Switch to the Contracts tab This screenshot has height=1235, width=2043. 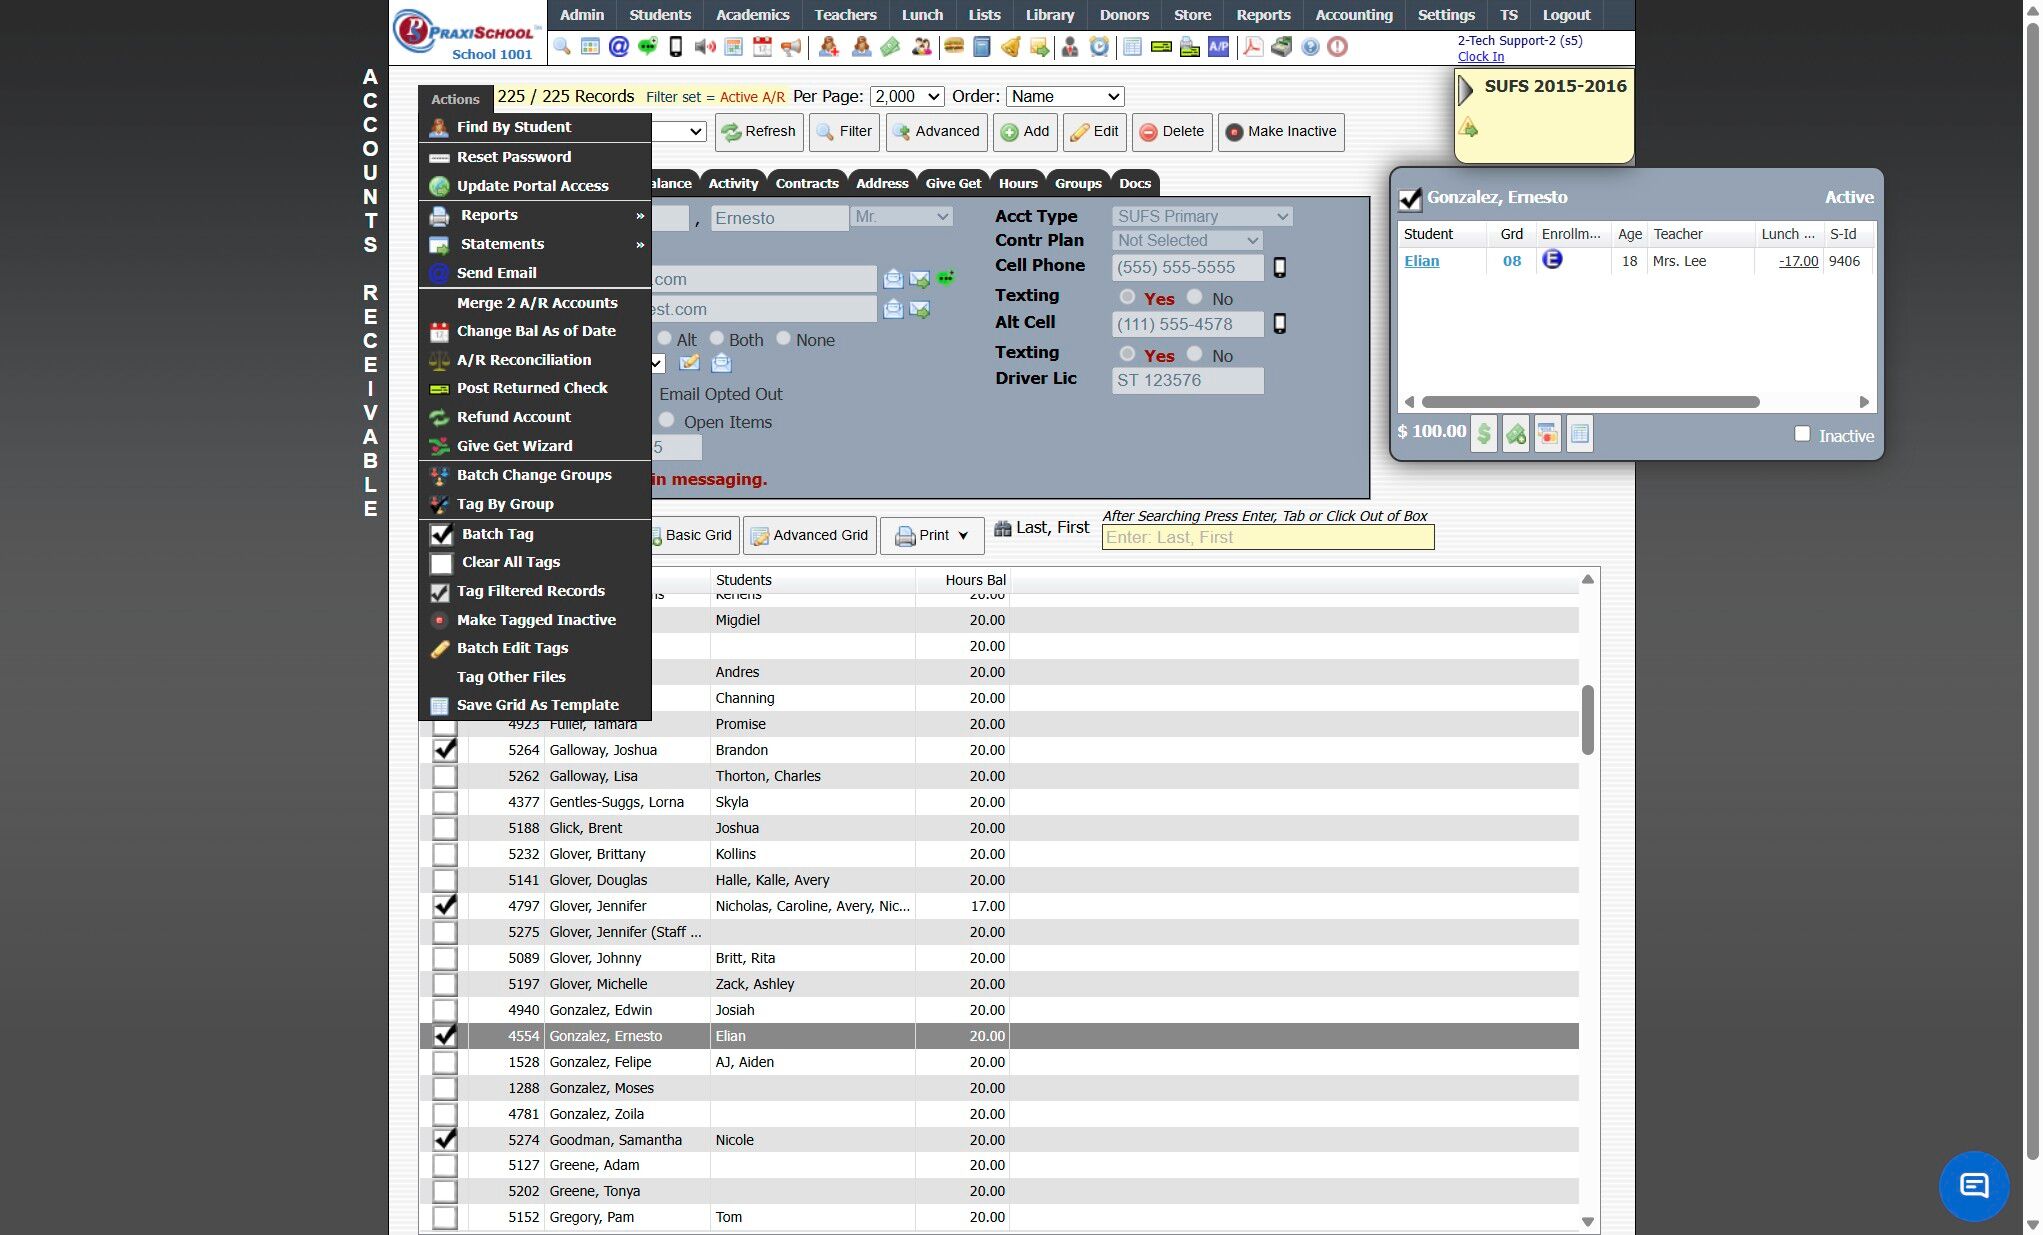(806, 183)
